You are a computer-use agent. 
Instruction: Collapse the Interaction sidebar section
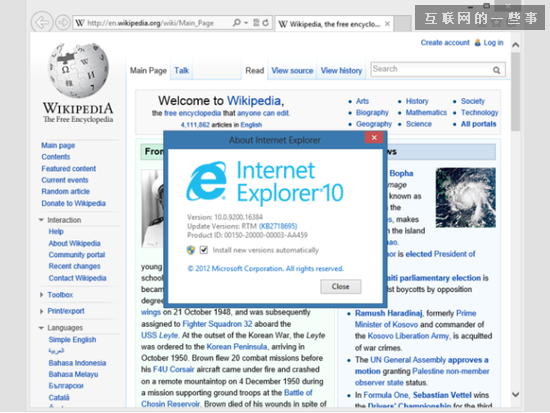point(41,220)
